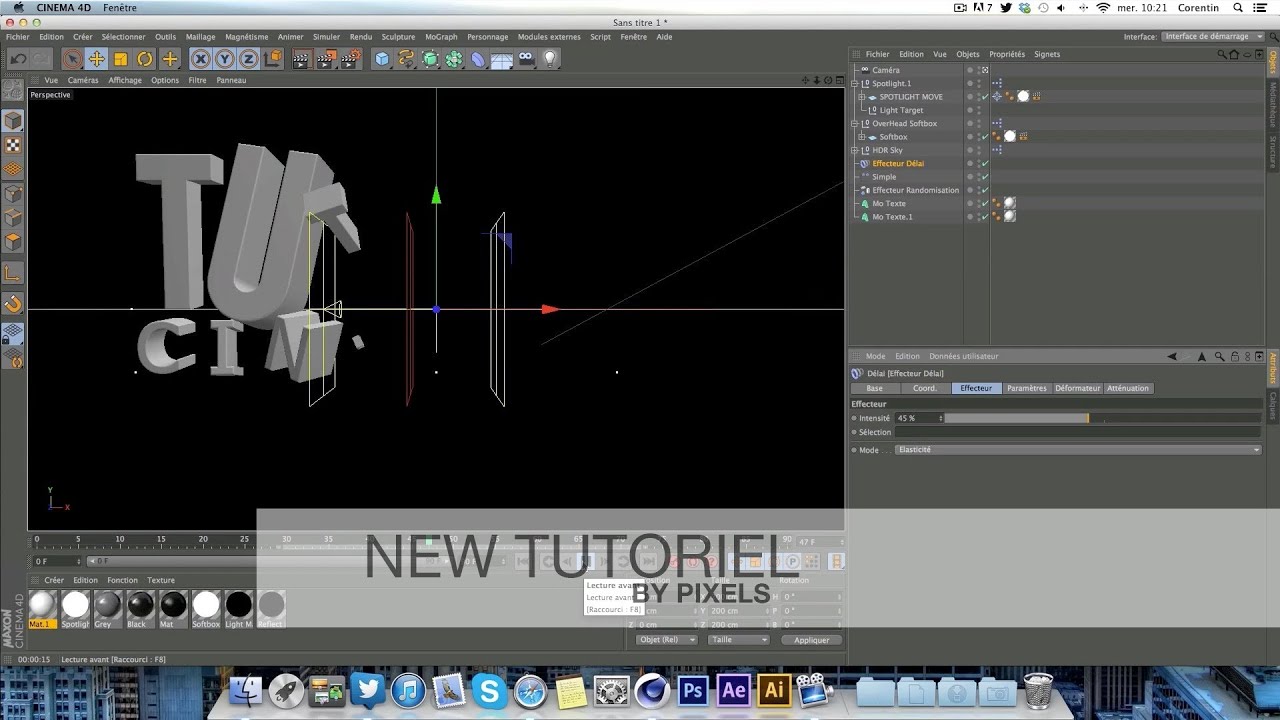Open the Base tab
The height and width of the screenshot is (720, 1280).
pos(875,388)
